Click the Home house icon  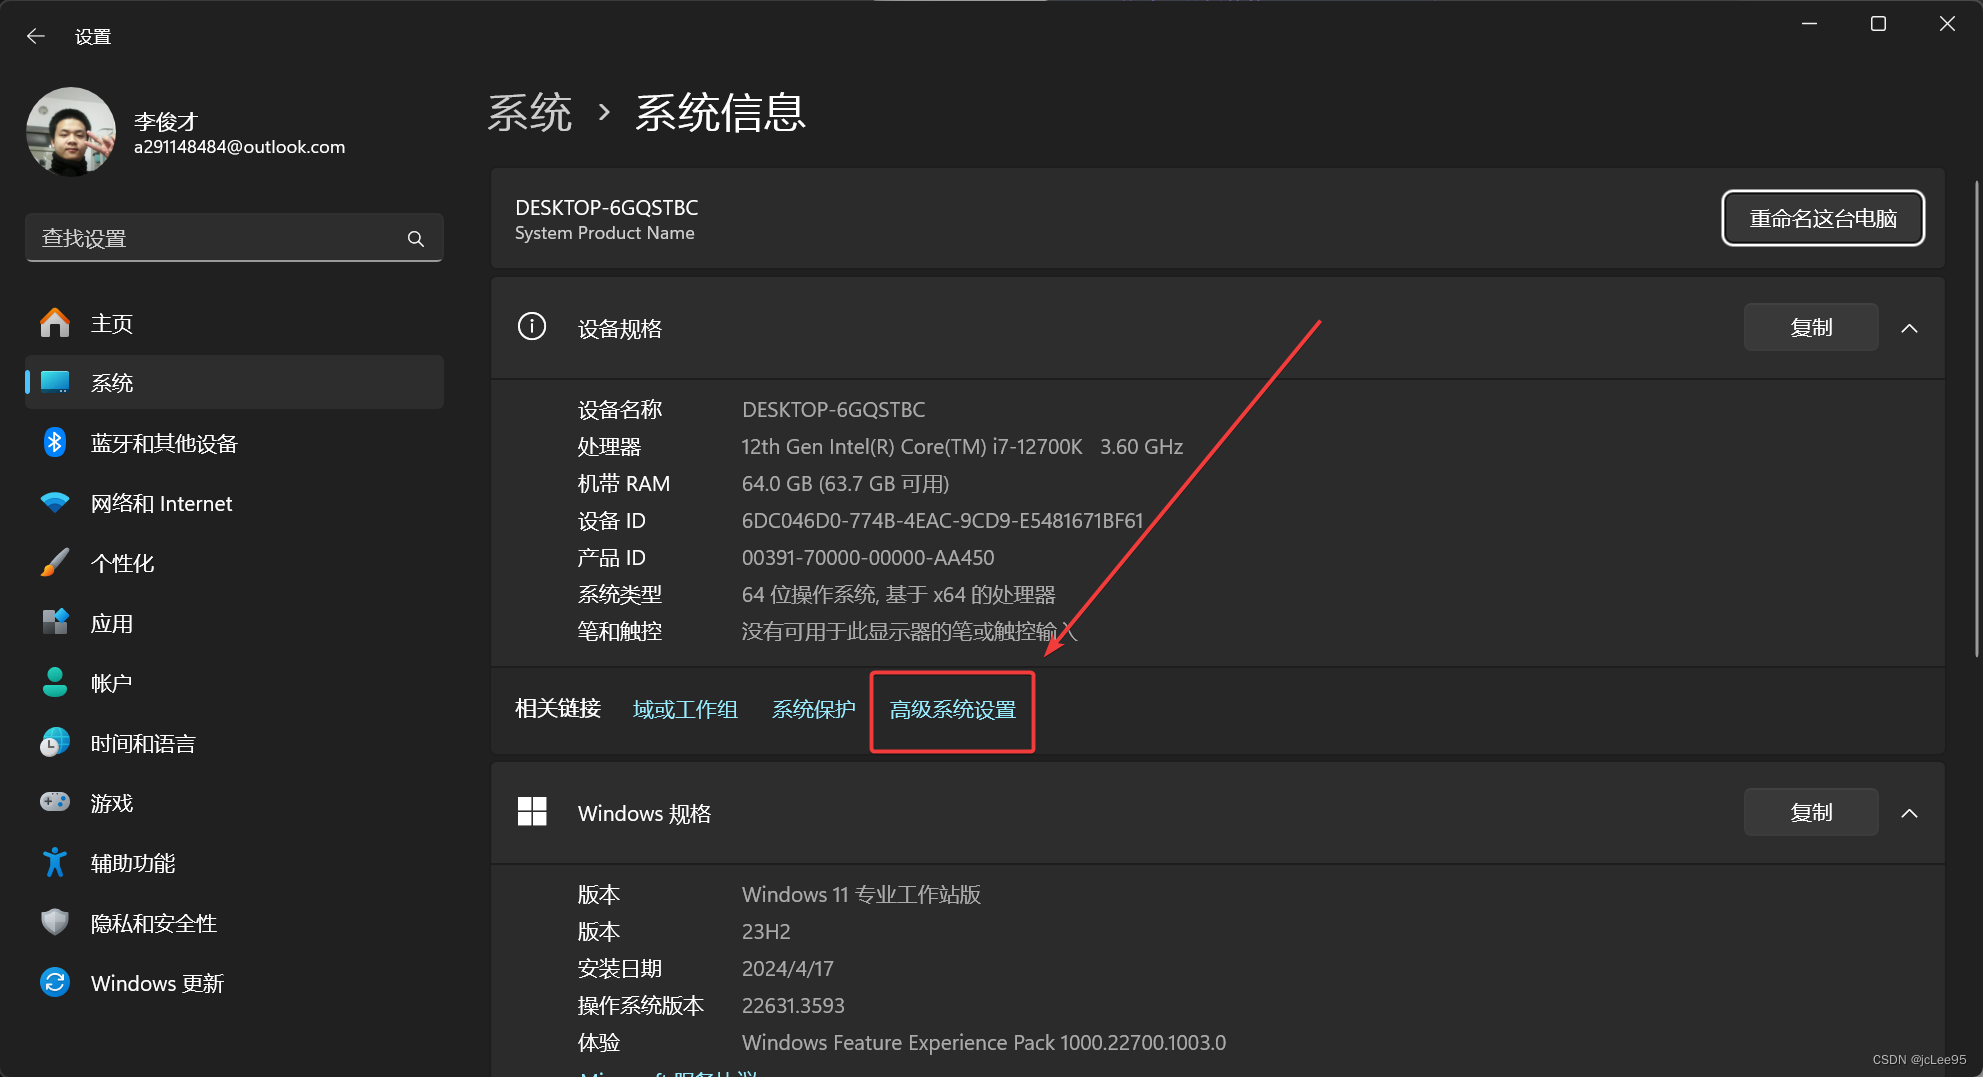click(x=55, y=323)
